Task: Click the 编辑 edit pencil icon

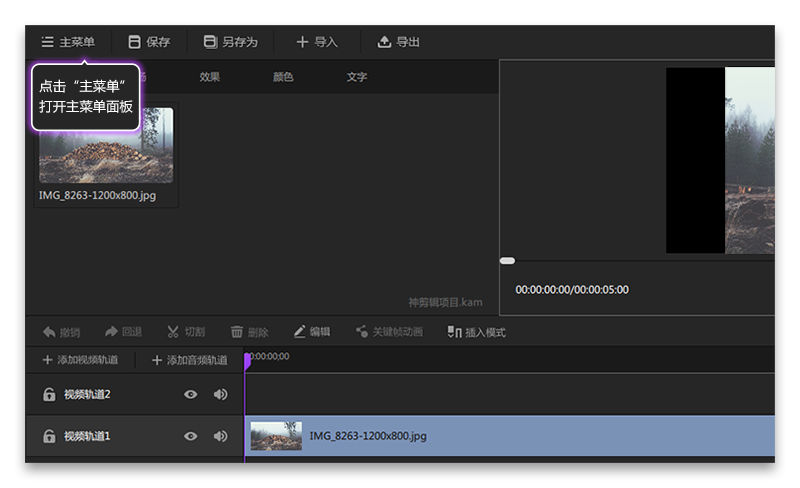Action: pos(299,332)
